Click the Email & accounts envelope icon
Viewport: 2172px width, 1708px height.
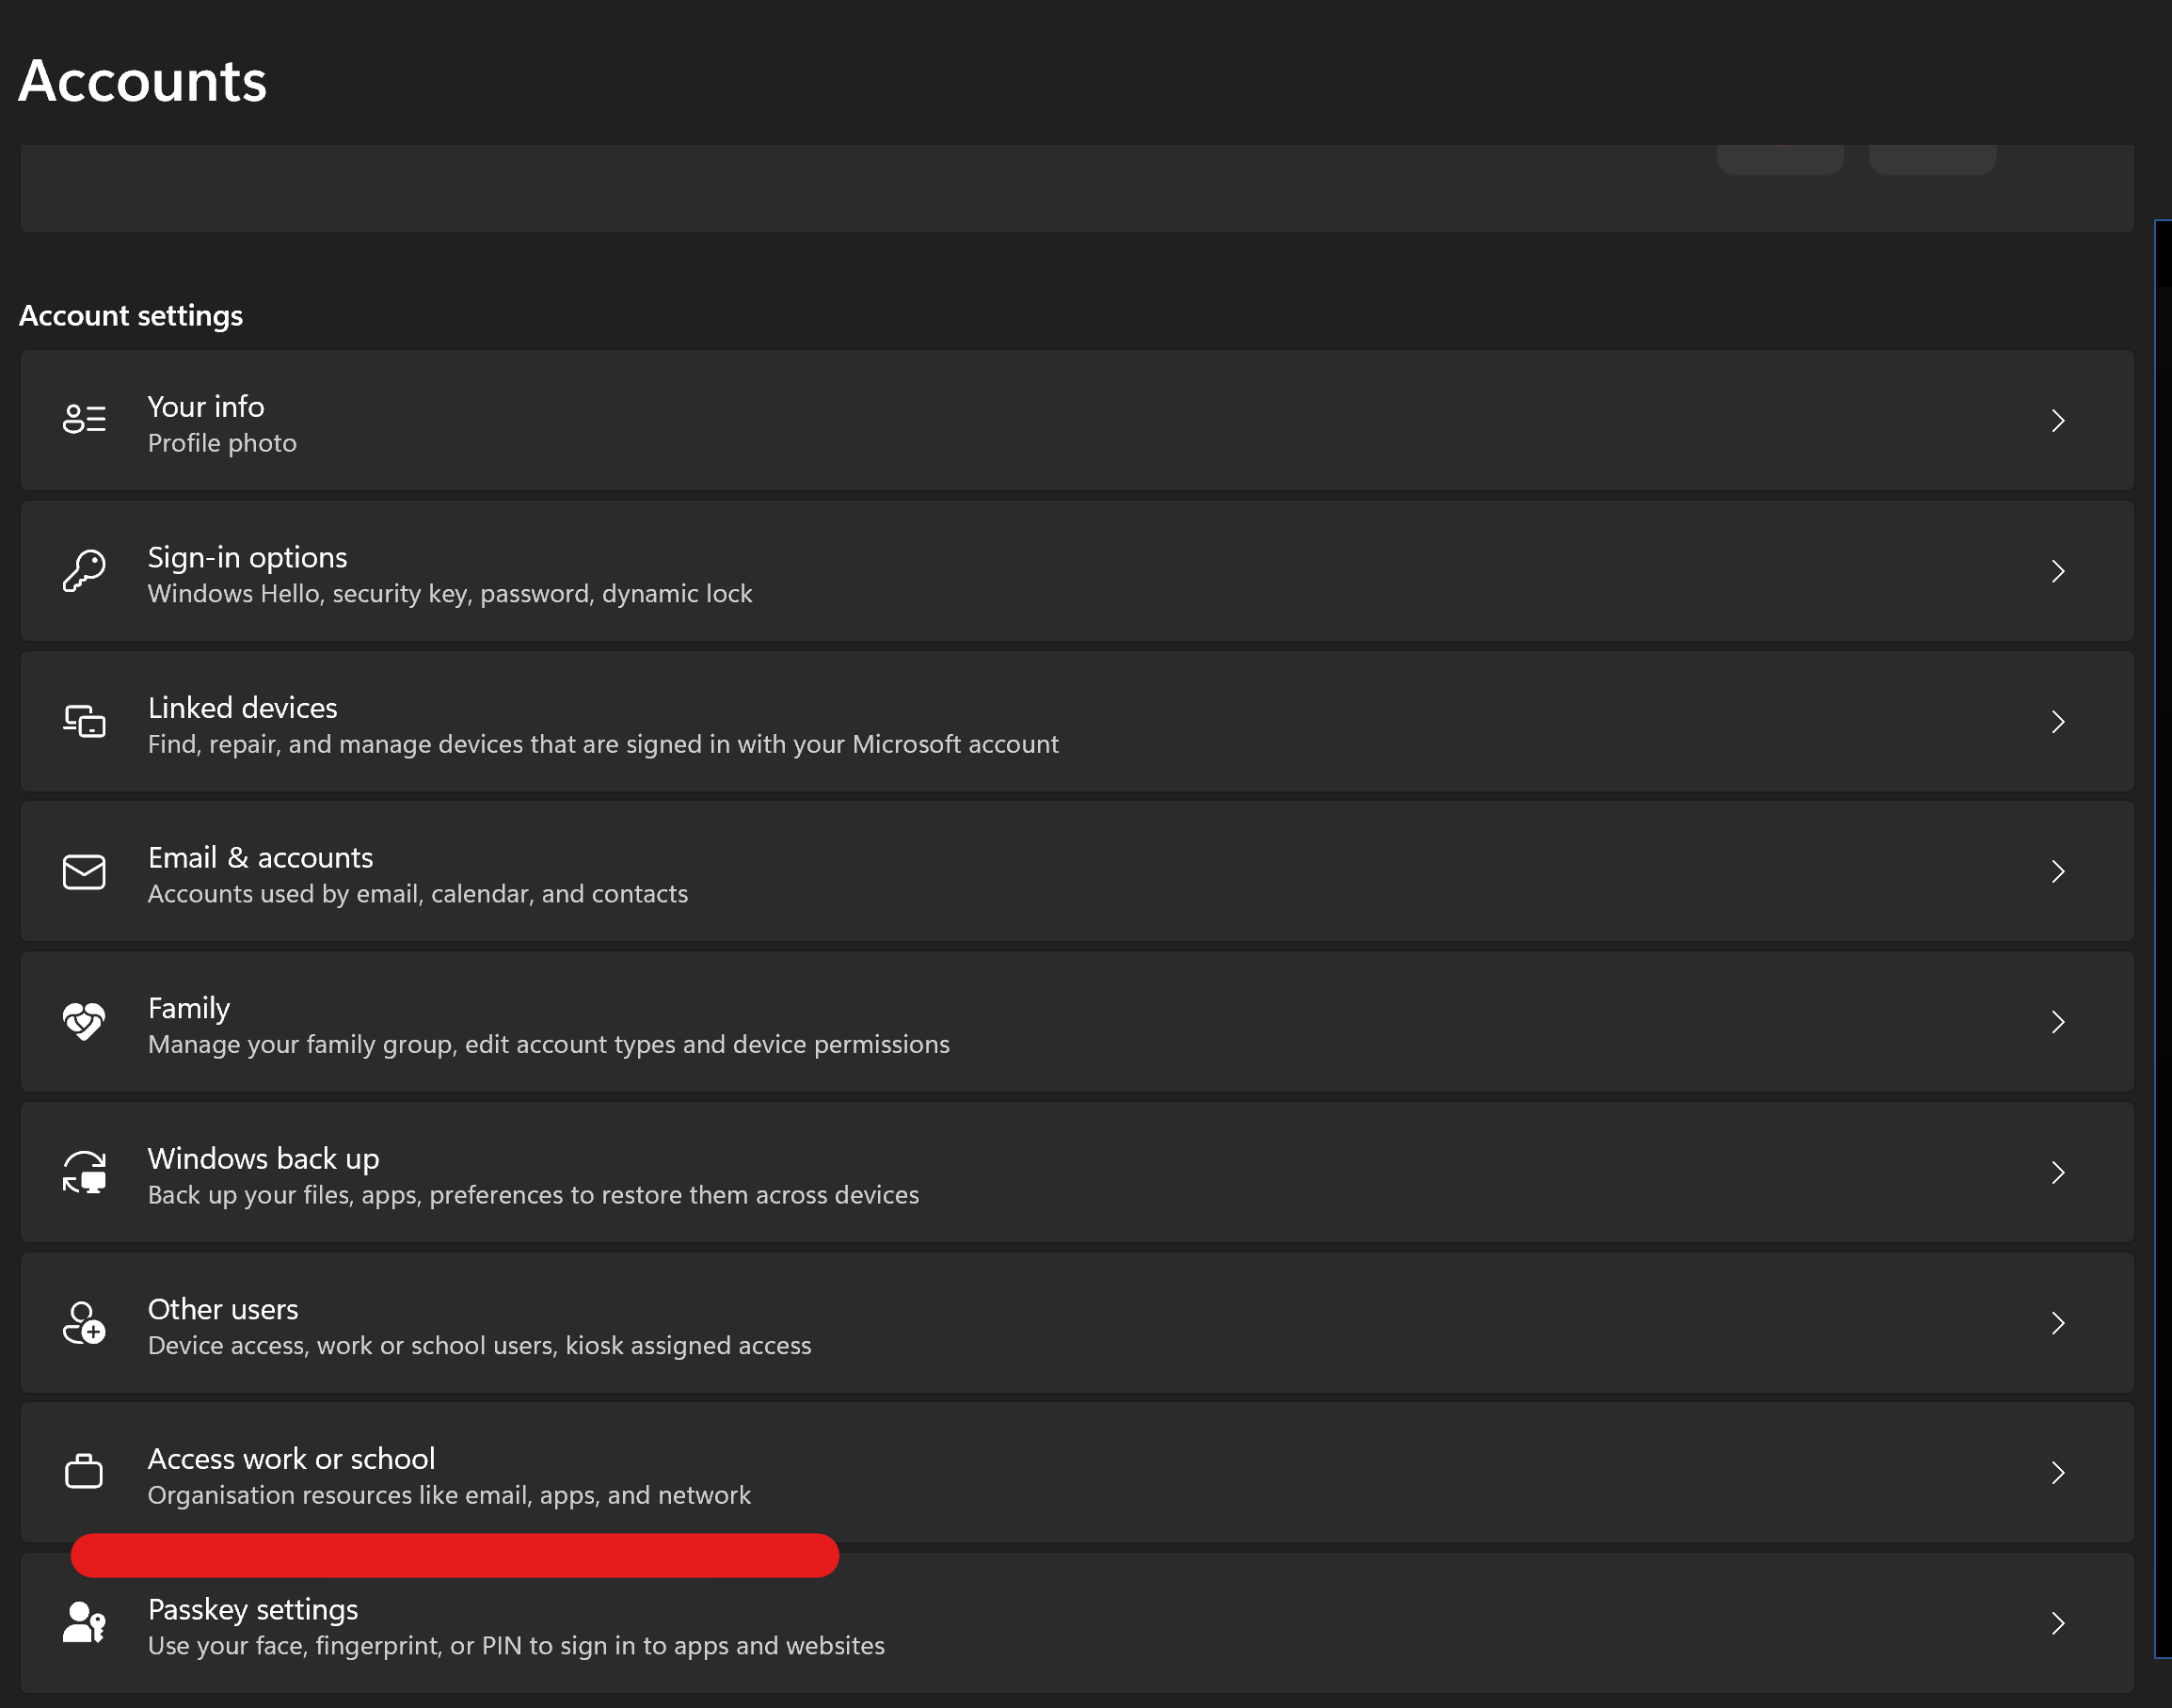point(84,872)
